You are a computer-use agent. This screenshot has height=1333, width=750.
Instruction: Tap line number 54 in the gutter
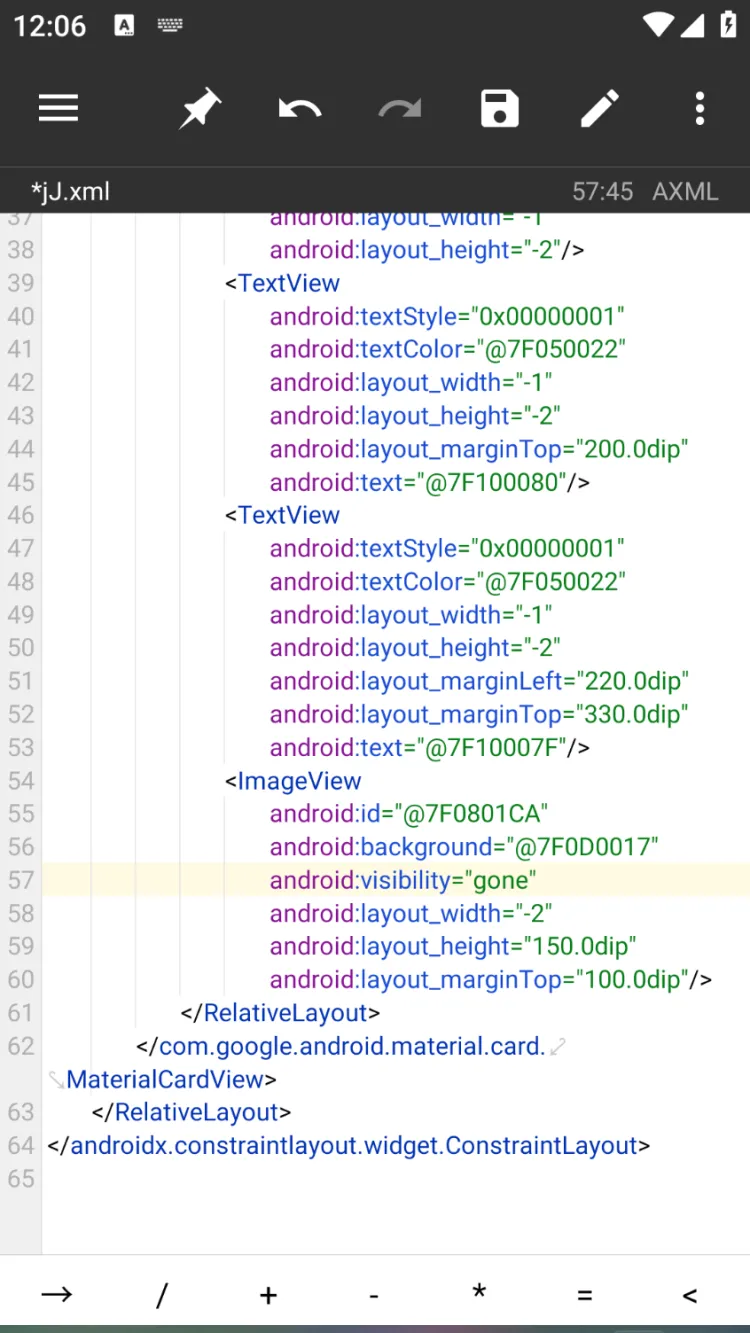coord(21,781)
